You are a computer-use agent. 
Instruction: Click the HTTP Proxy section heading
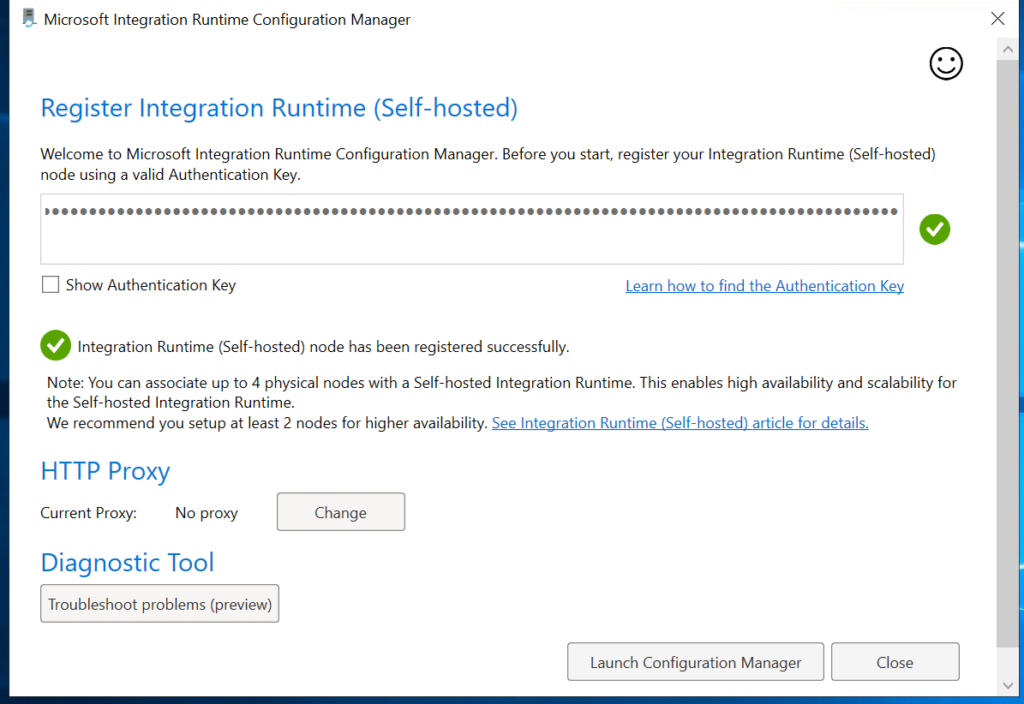[x=105, y=471]
